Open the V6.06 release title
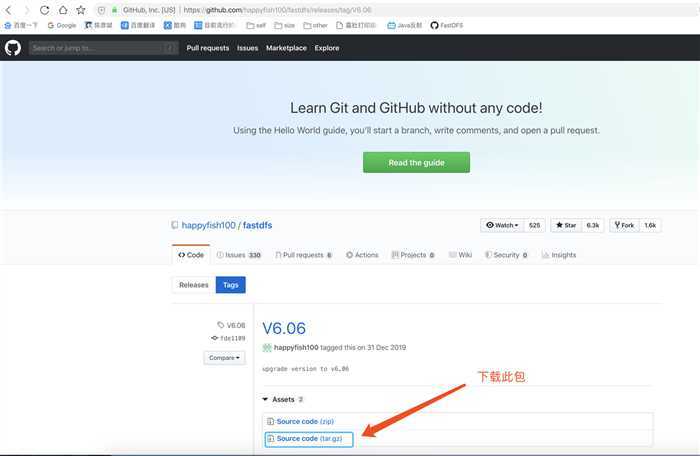Screen dimensions: 700x456 (x=284, y=328)
